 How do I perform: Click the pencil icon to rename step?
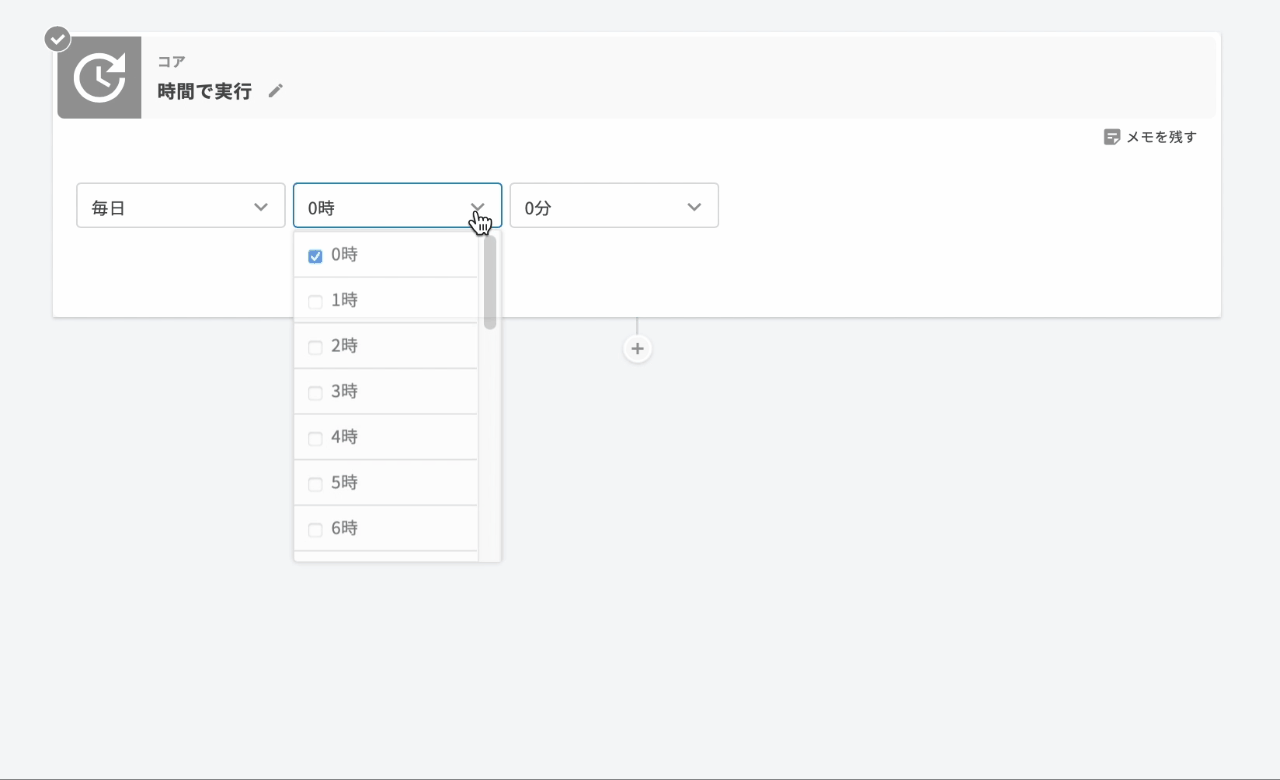(x=276, y=91)
